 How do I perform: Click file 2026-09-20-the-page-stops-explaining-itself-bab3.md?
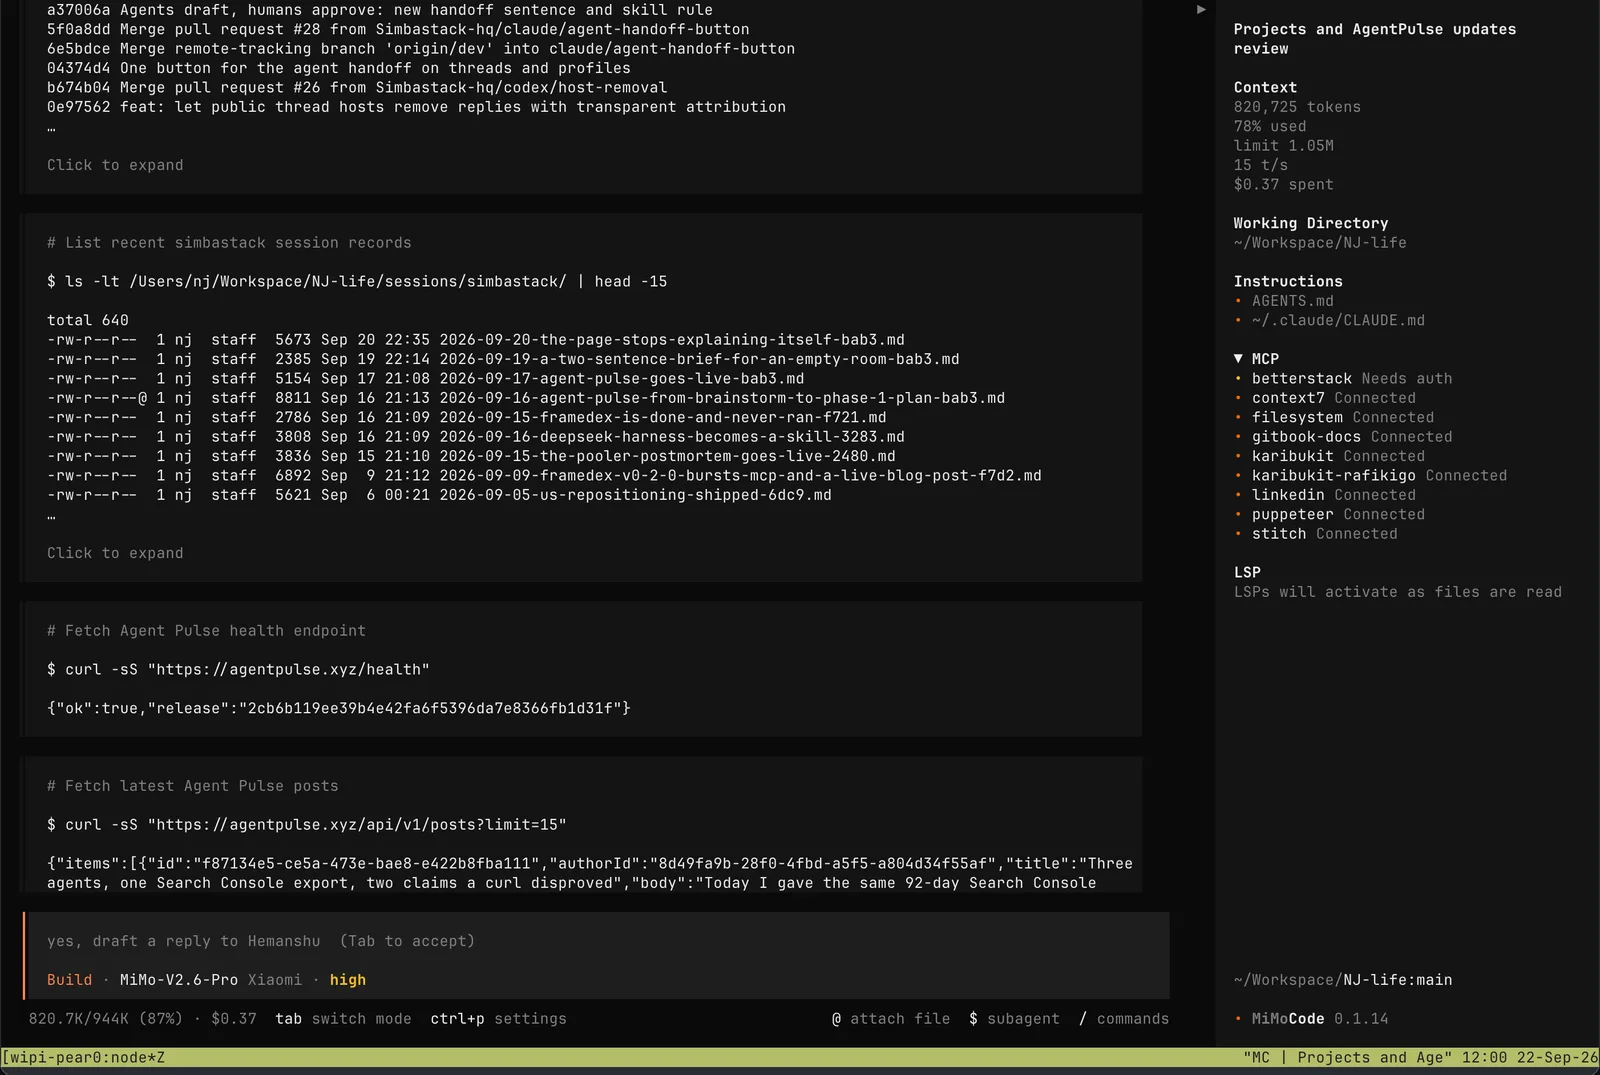click(672, 340)
